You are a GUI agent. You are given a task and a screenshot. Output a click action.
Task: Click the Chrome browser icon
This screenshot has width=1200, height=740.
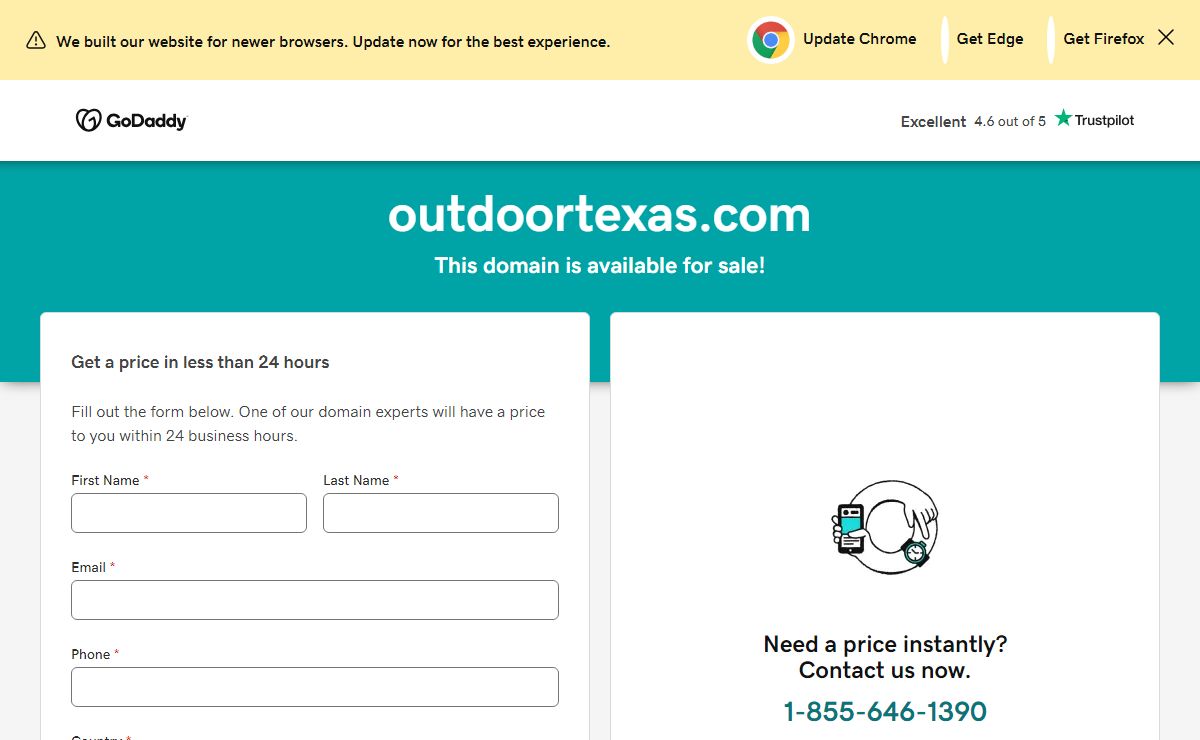(x=770, y=40)
